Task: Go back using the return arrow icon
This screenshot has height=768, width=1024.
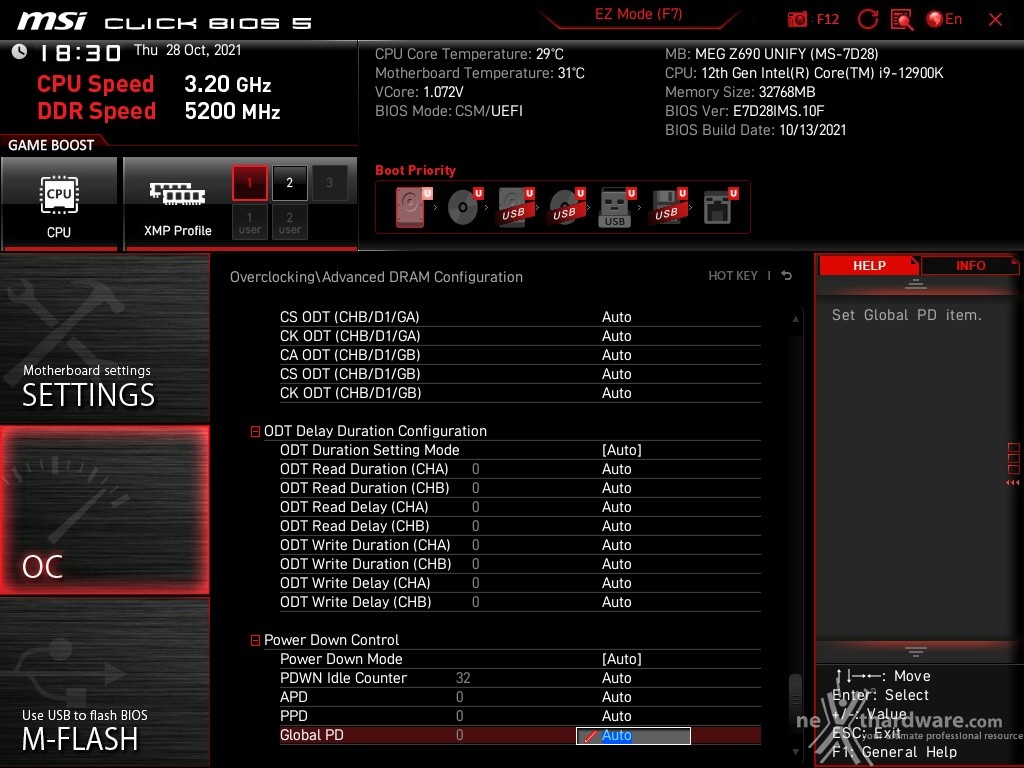Action: pos(786,276)
